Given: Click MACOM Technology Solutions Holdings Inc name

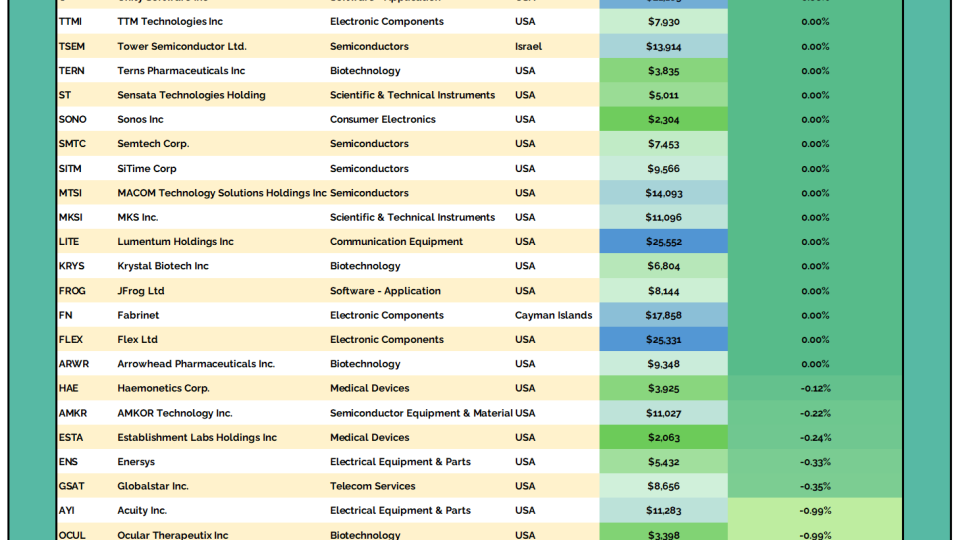Looking at the screenshot, I should [x=221, y=193].
